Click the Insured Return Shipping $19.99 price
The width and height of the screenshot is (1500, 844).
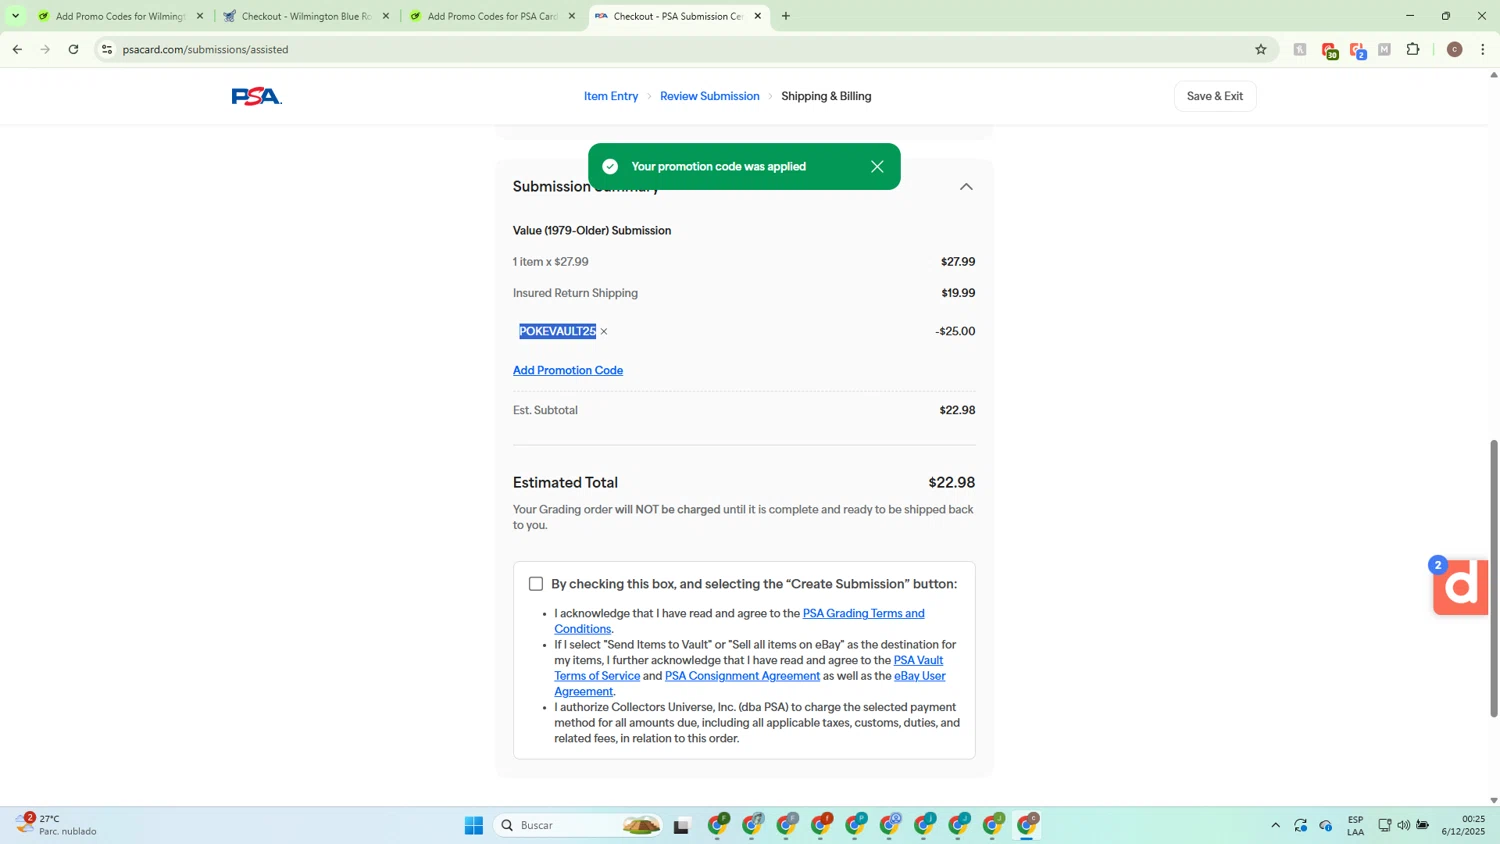click(958, 293)
